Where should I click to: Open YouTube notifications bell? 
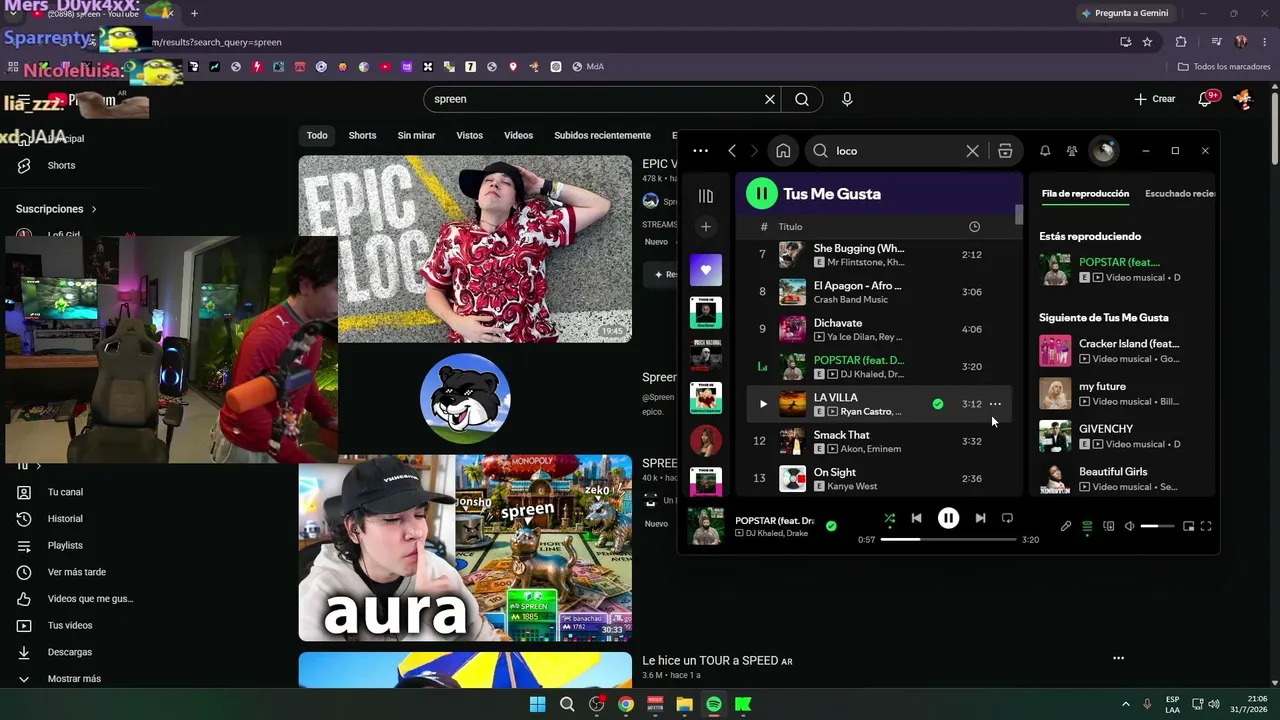click(1205, 99)
